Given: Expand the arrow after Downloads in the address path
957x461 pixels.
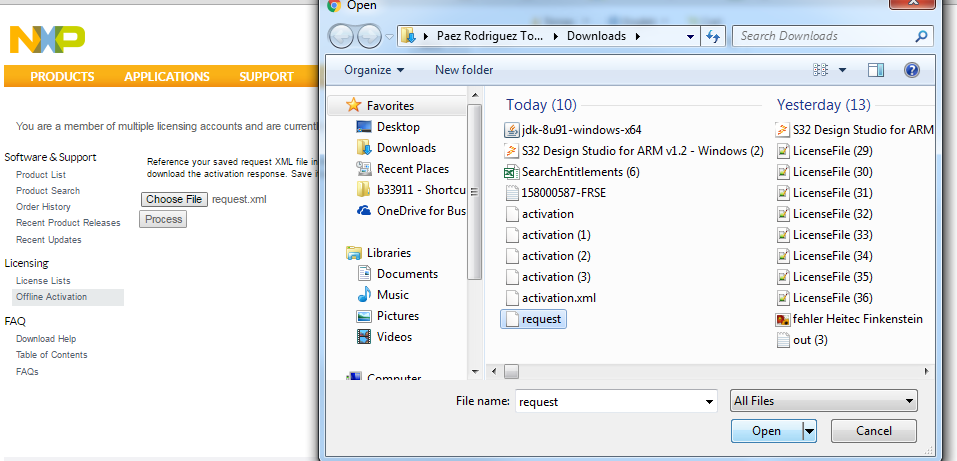Looking at the screenshot, I should pos(638,36).
